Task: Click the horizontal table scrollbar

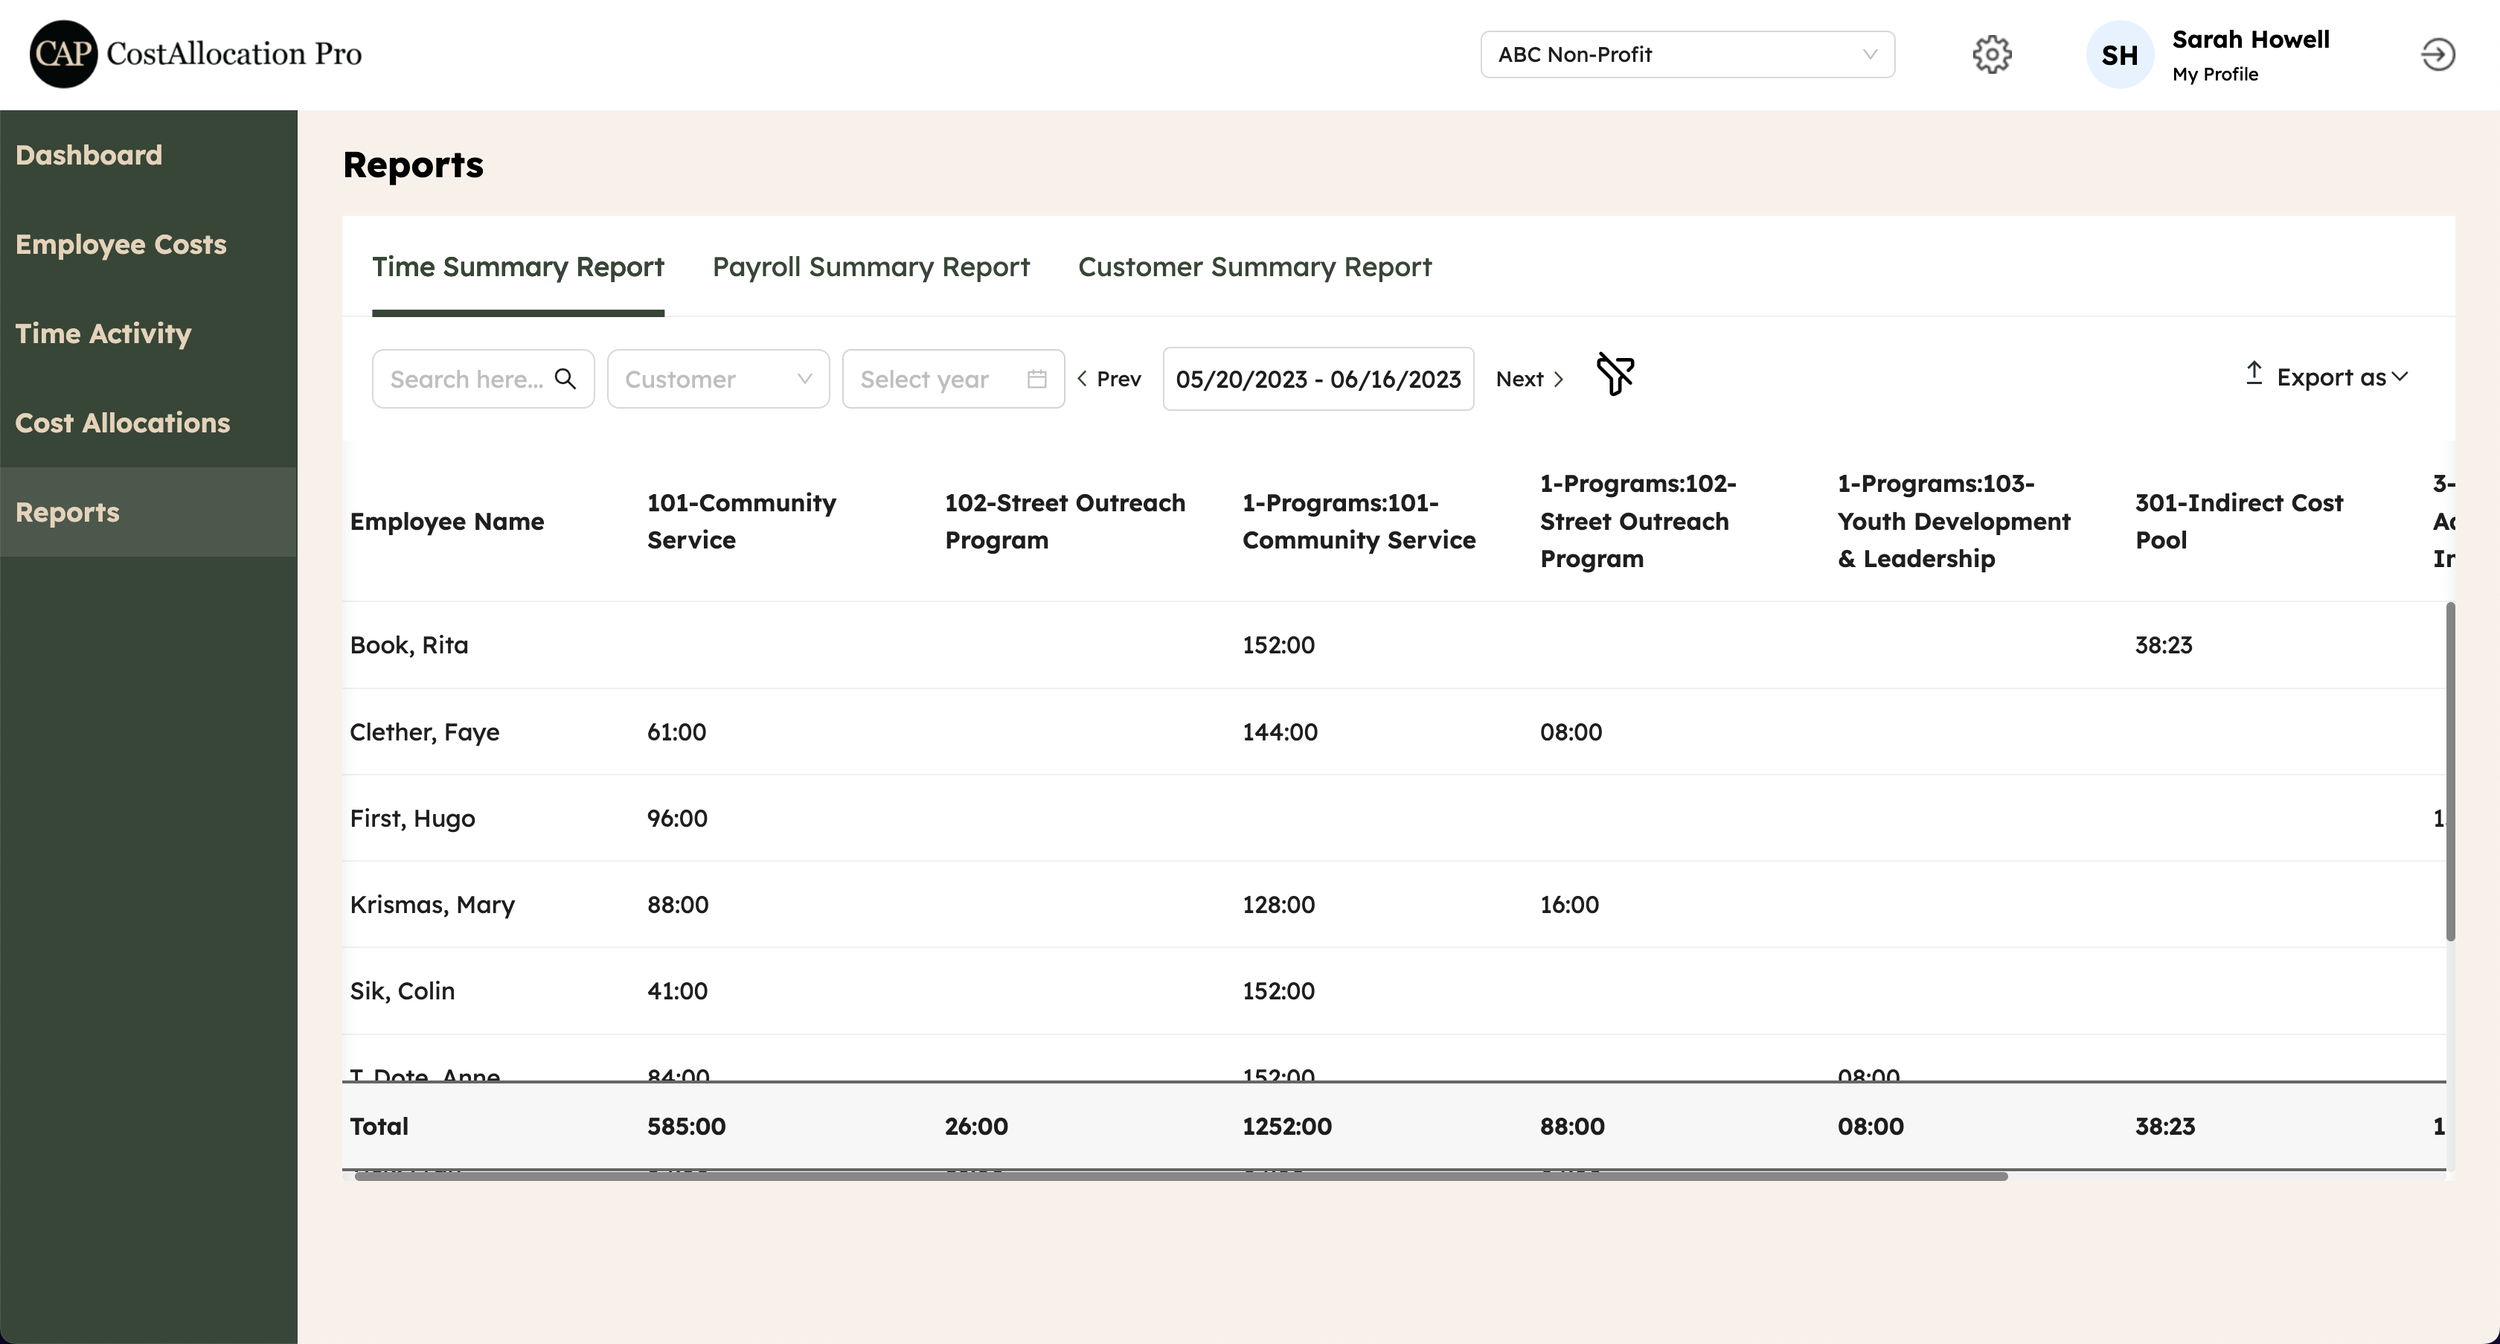Action: point(1180,1176)
